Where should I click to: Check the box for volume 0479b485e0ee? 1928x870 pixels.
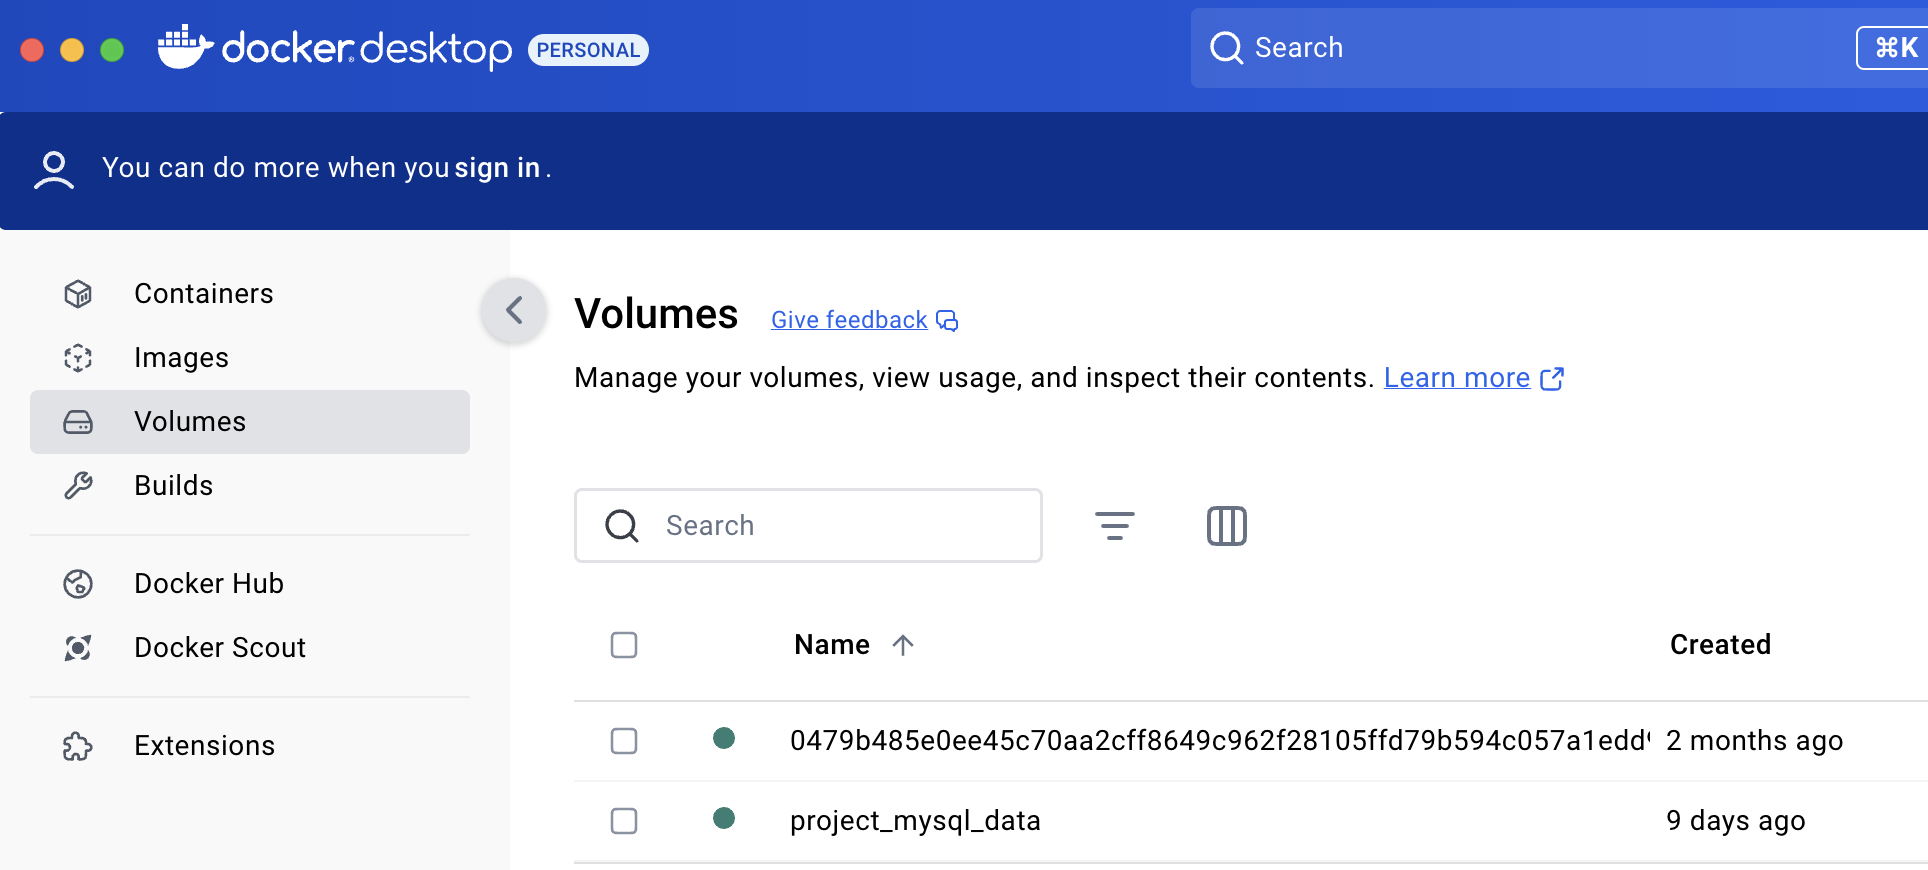tap(624, 741)
